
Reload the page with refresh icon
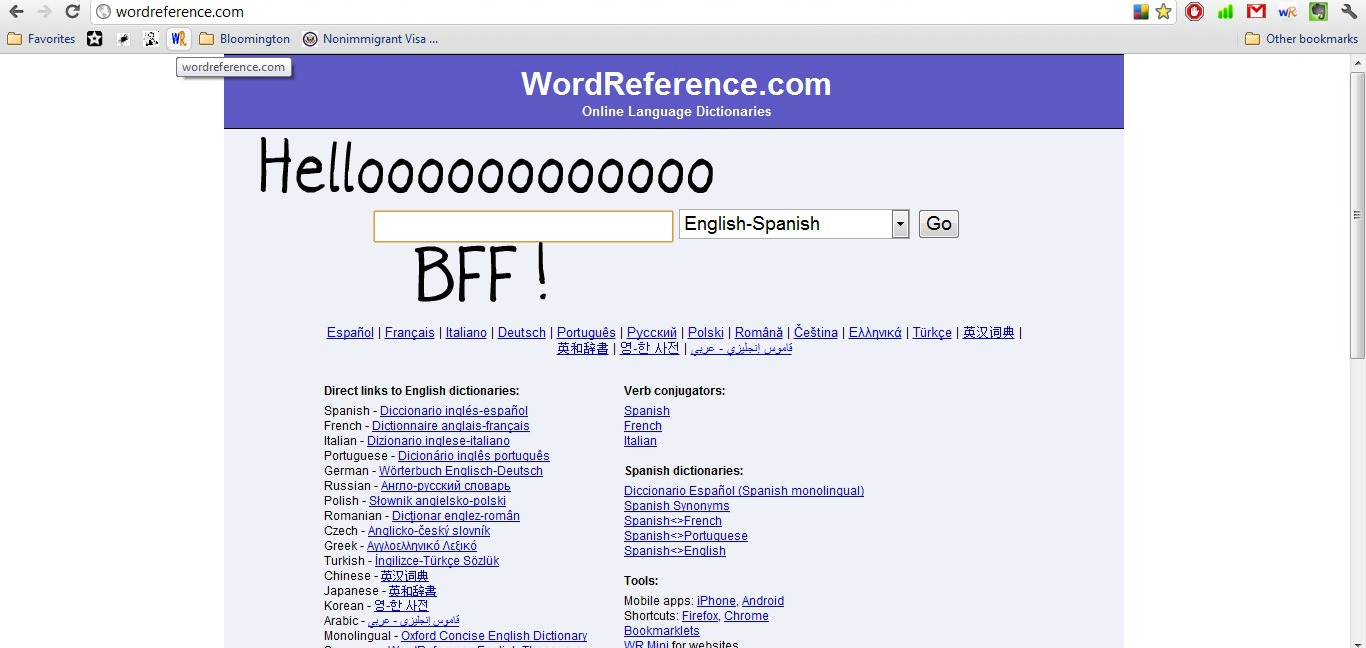[72, 12]
